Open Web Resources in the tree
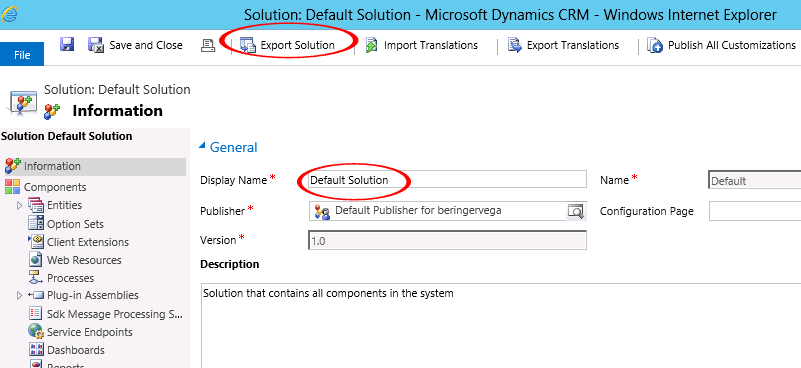The image size is (801, 368). click(x=84, y=260)
